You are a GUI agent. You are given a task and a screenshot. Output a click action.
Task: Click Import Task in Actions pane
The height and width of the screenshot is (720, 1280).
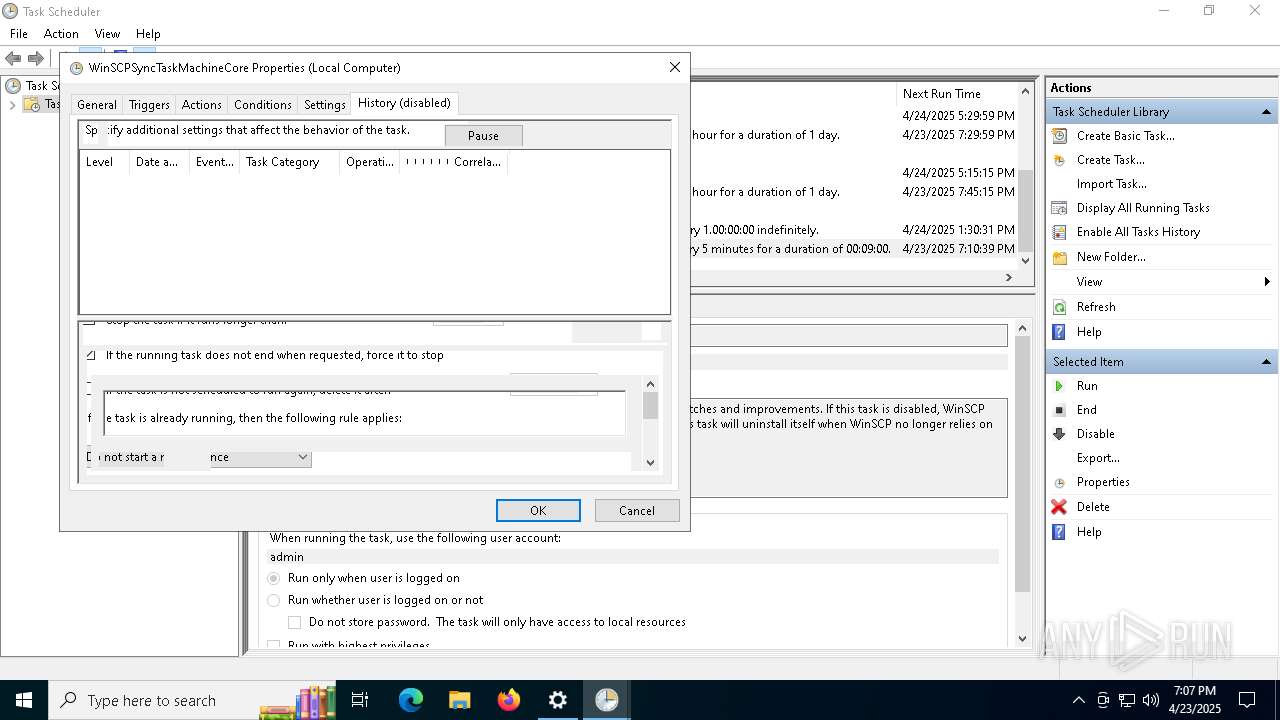1111,184
